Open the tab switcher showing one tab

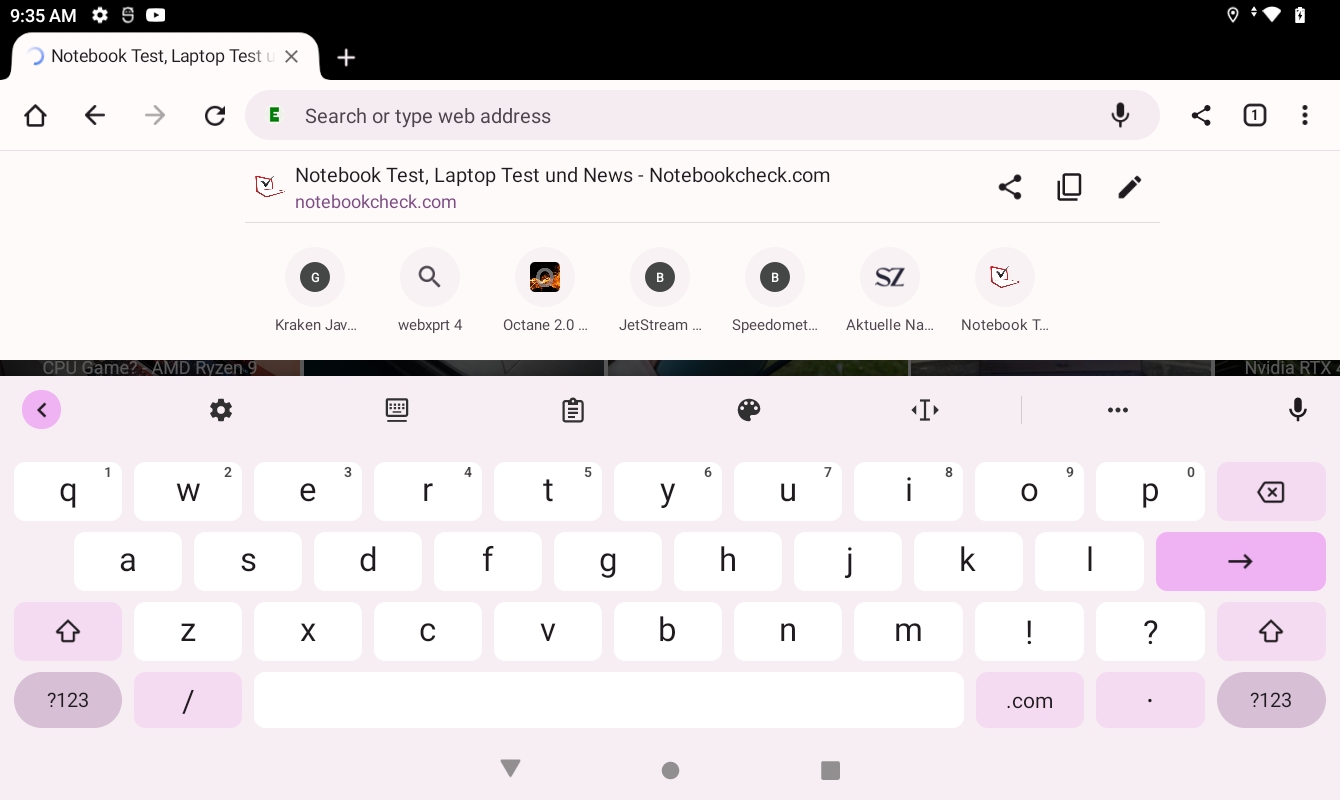[x=1254, y=116]
